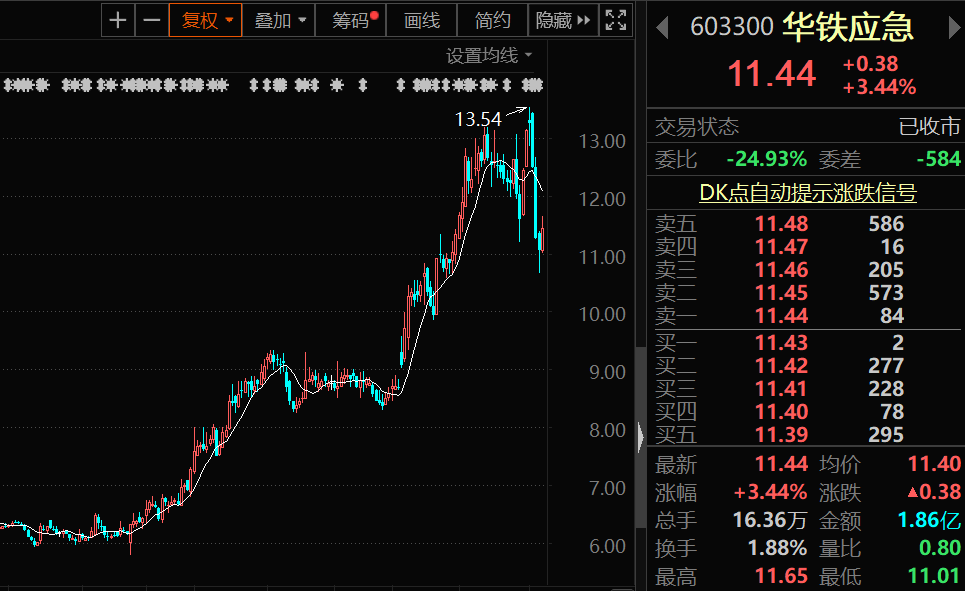This screenshot has width=965, height=591.
Task: Click the 卖一 price 11.44
Action: tap(781, 316)
